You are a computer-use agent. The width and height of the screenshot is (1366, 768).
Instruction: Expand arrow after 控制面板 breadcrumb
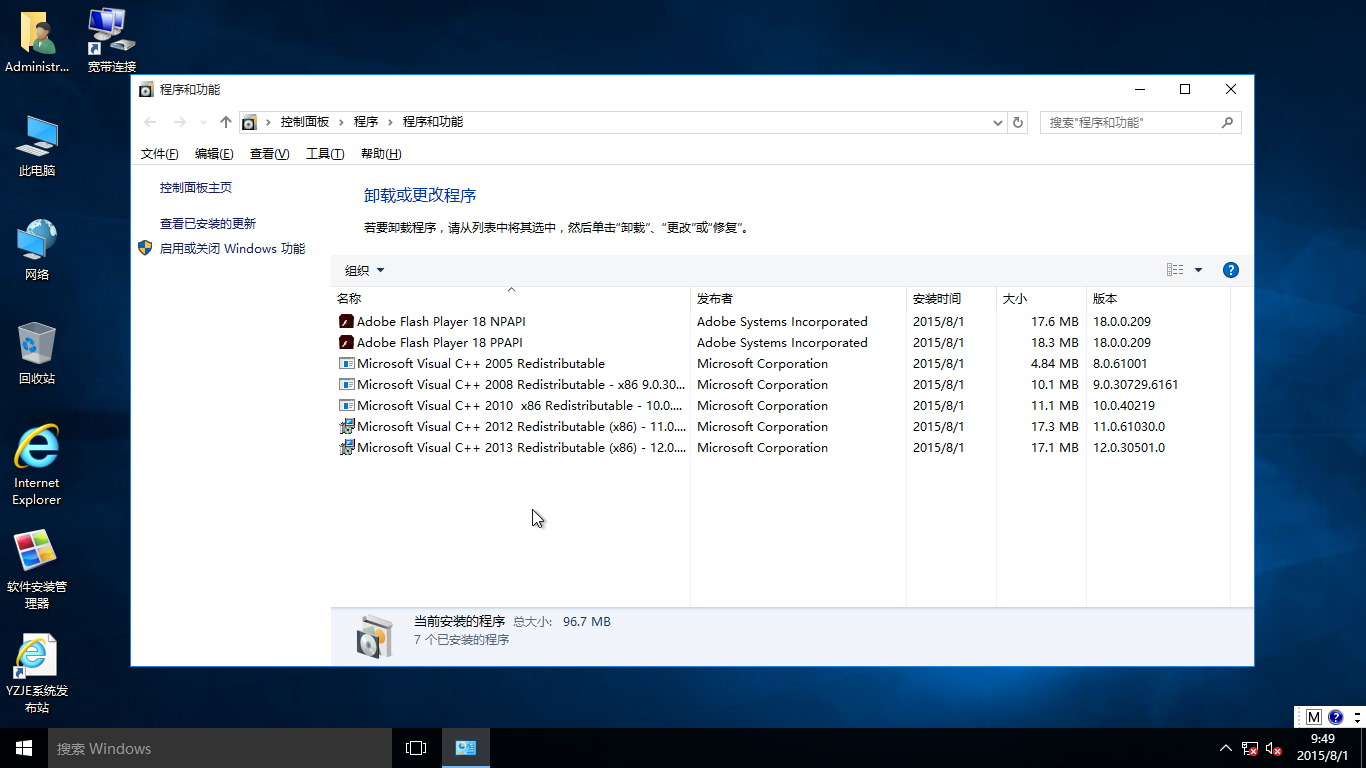click(x=341, y=122)
